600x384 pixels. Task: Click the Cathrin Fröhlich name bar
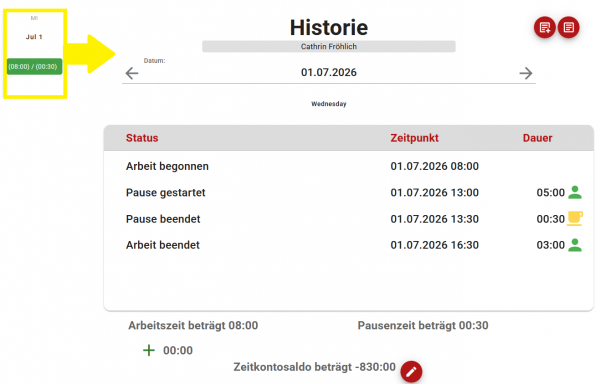point(329,46)
